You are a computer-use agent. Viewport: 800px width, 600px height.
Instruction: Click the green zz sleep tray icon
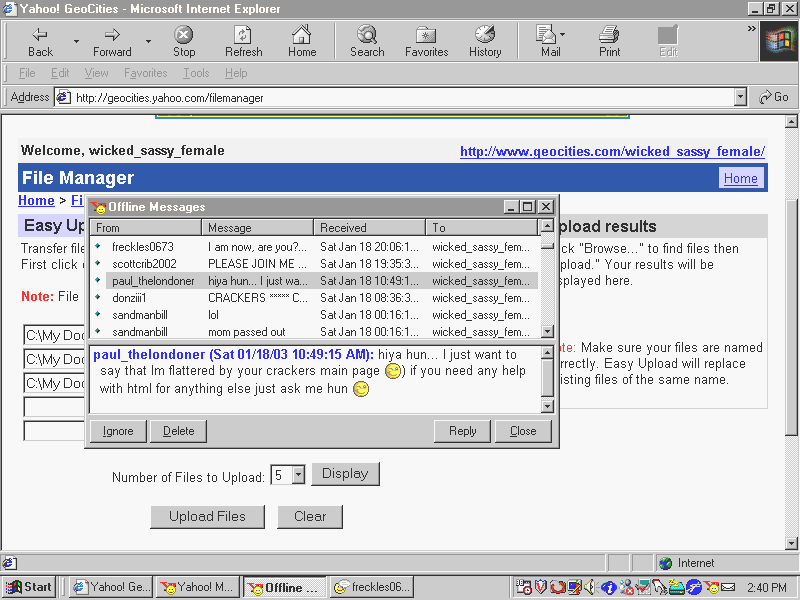[x=677, y=587]
